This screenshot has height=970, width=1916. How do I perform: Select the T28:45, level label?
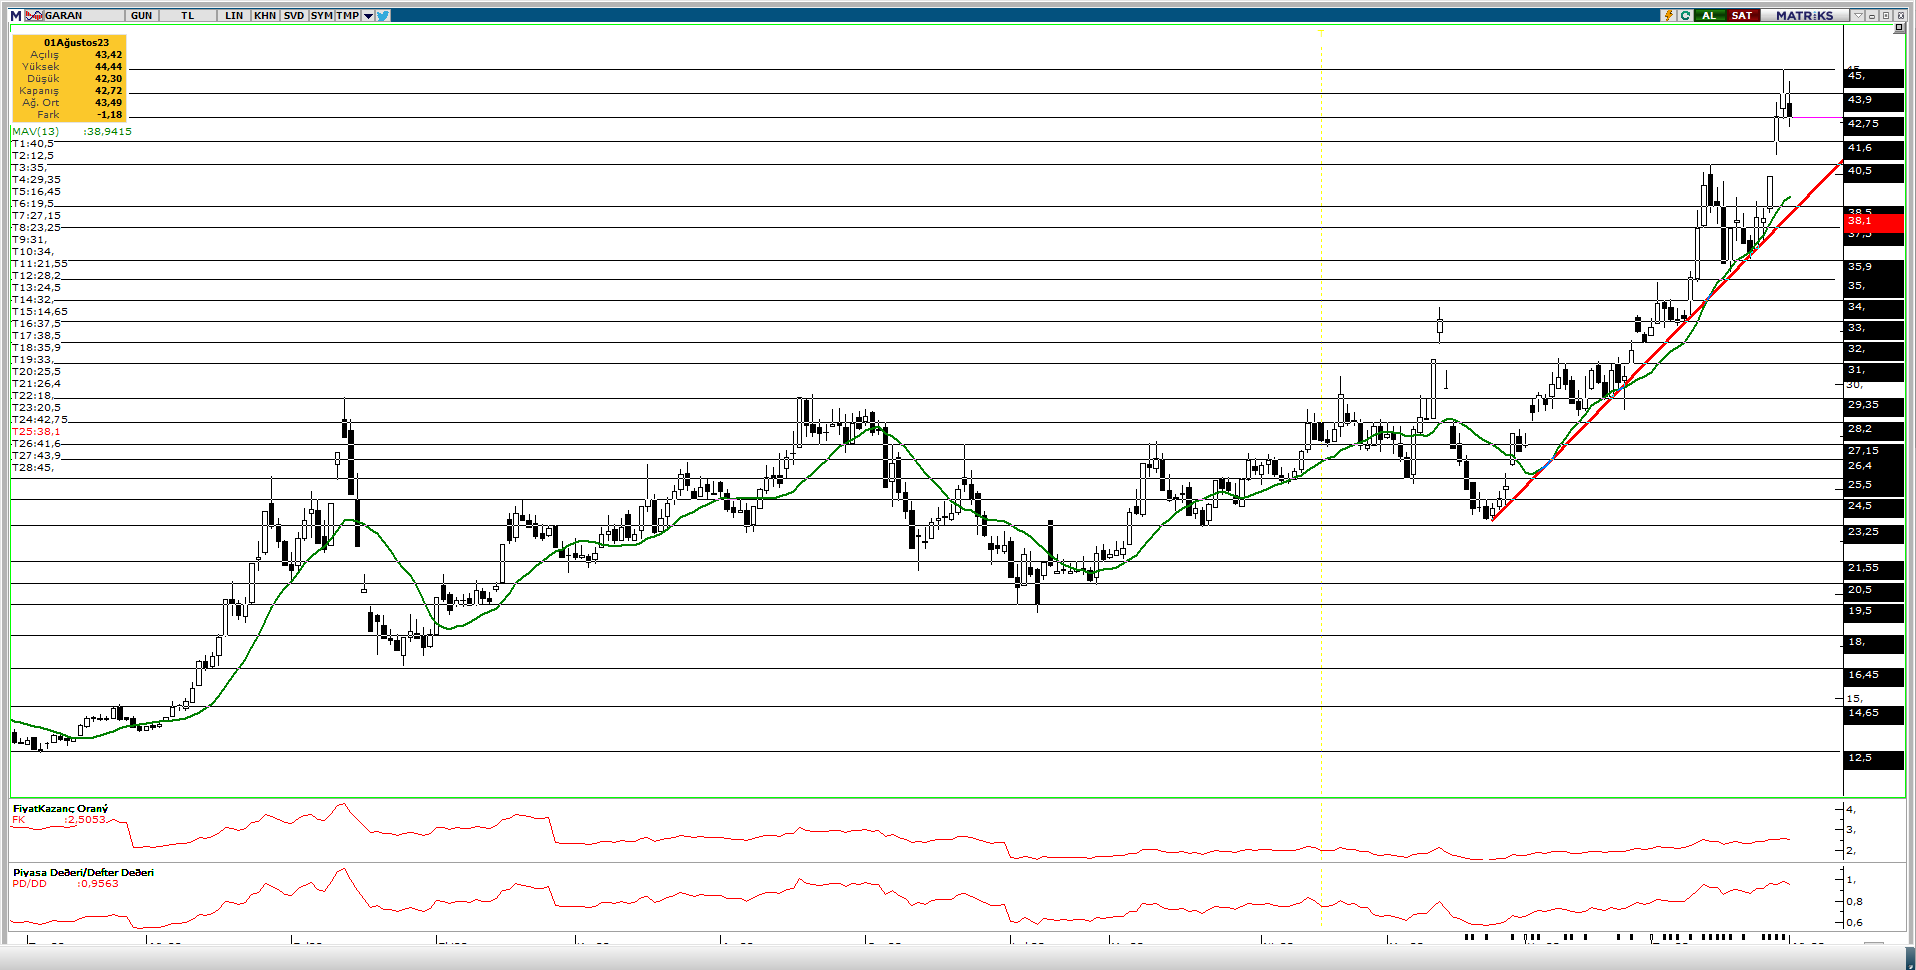(32, 468)
